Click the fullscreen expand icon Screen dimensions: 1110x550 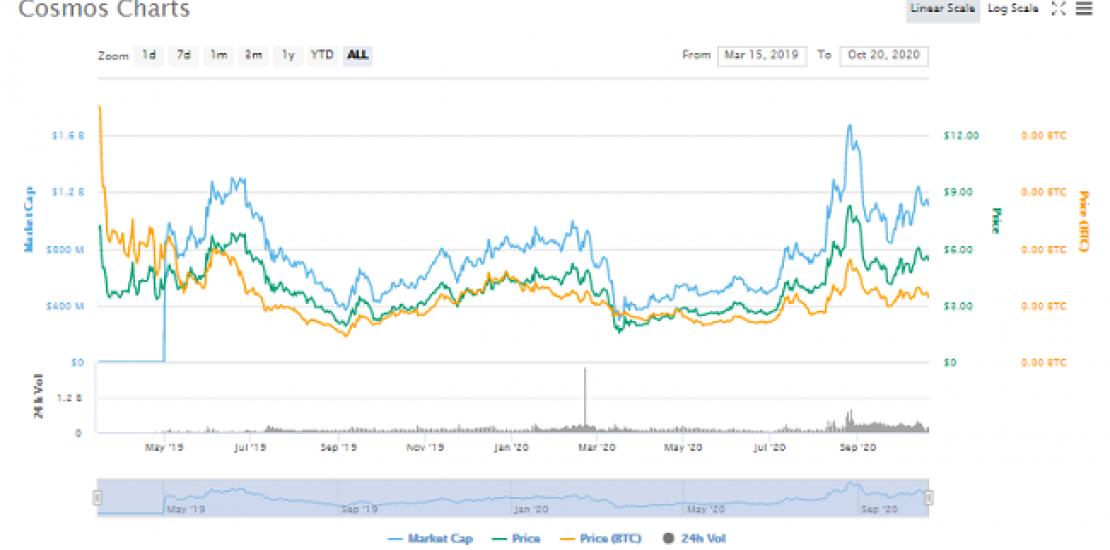pyautogui.click(x=1060, y=9)
